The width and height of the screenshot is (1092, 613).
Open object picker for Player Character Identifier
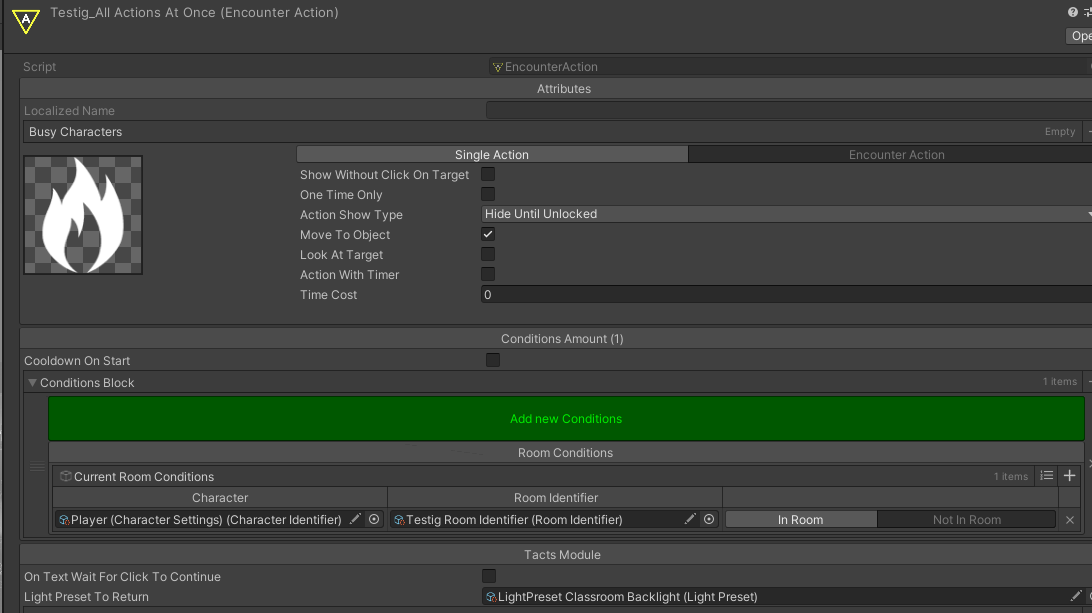tap(374, 519)
